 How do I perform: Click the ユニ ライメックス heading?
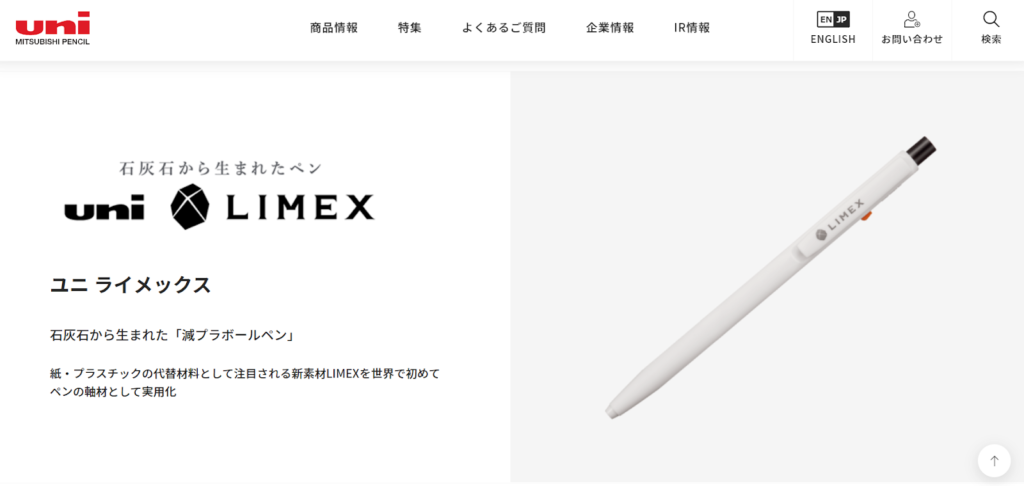point(131,285)
